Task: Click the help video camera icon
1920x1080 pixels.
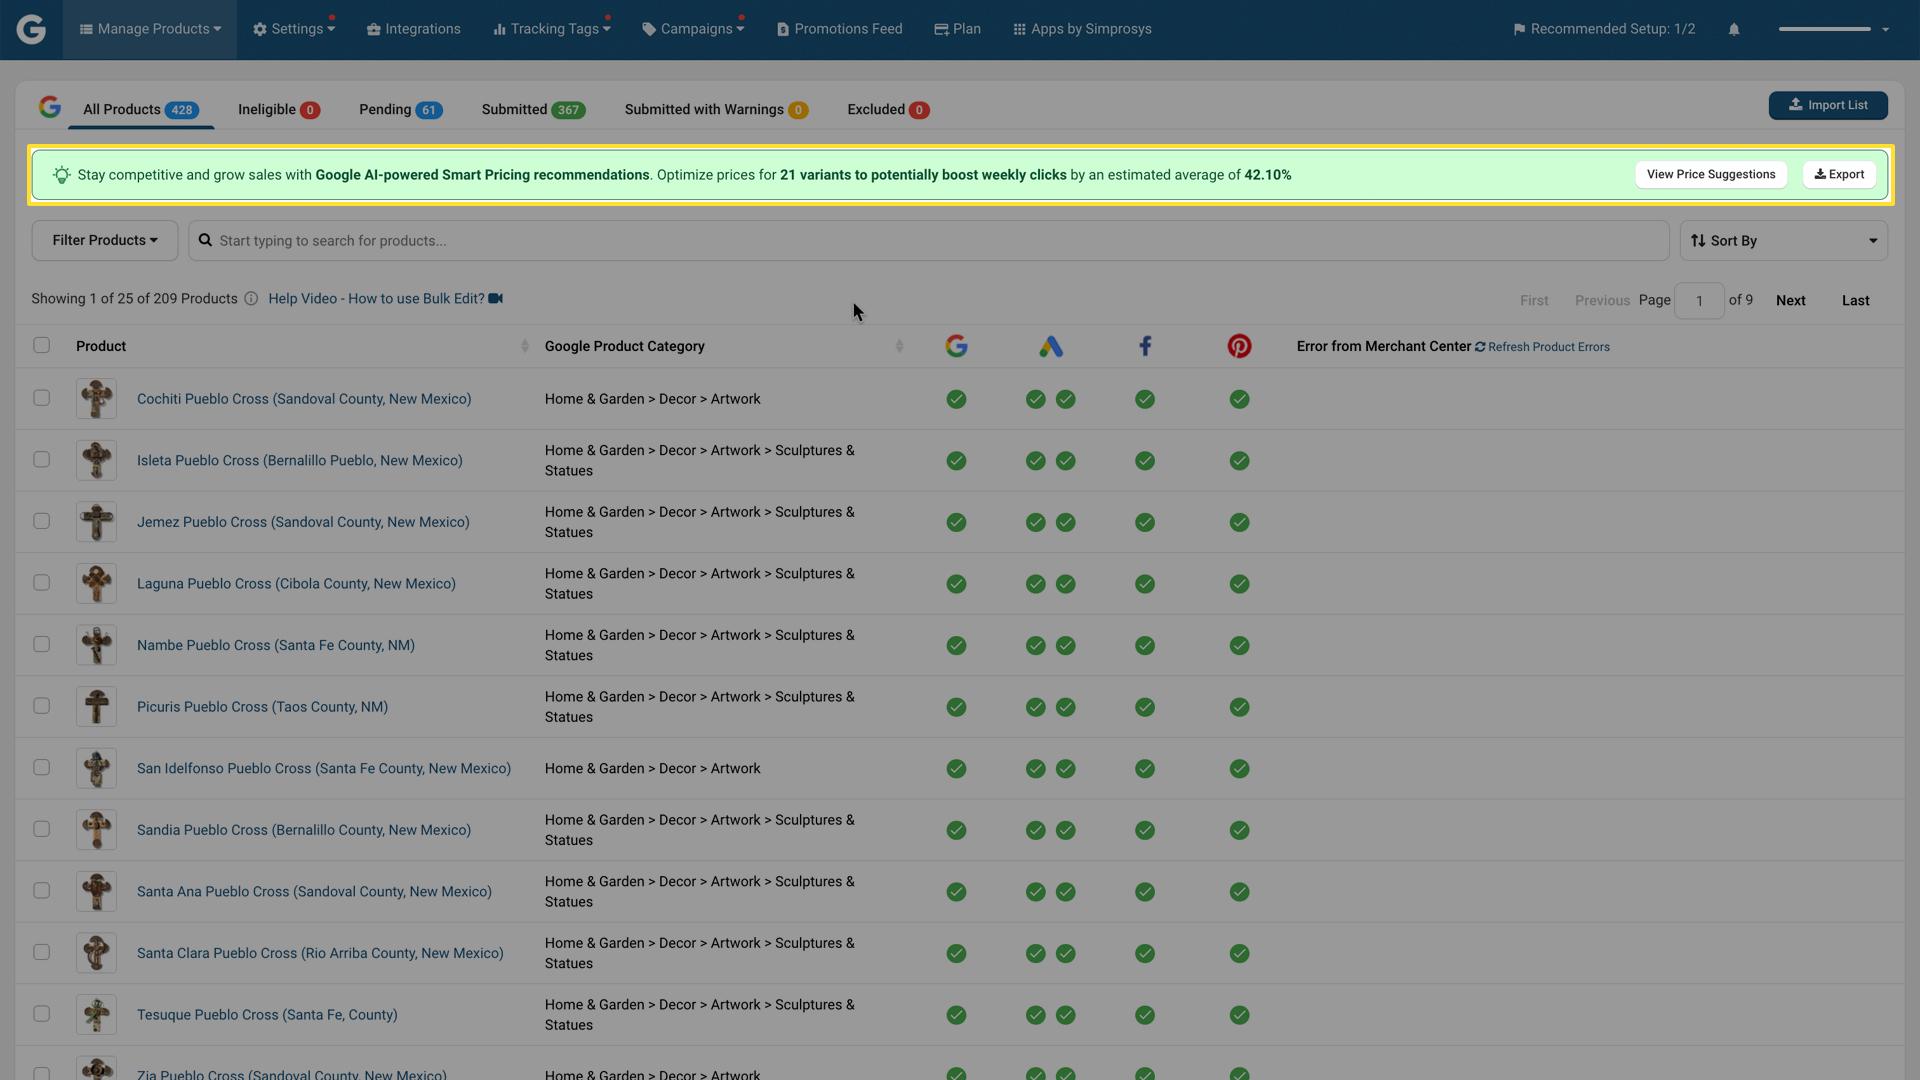Action: click(x=495, y=298)
